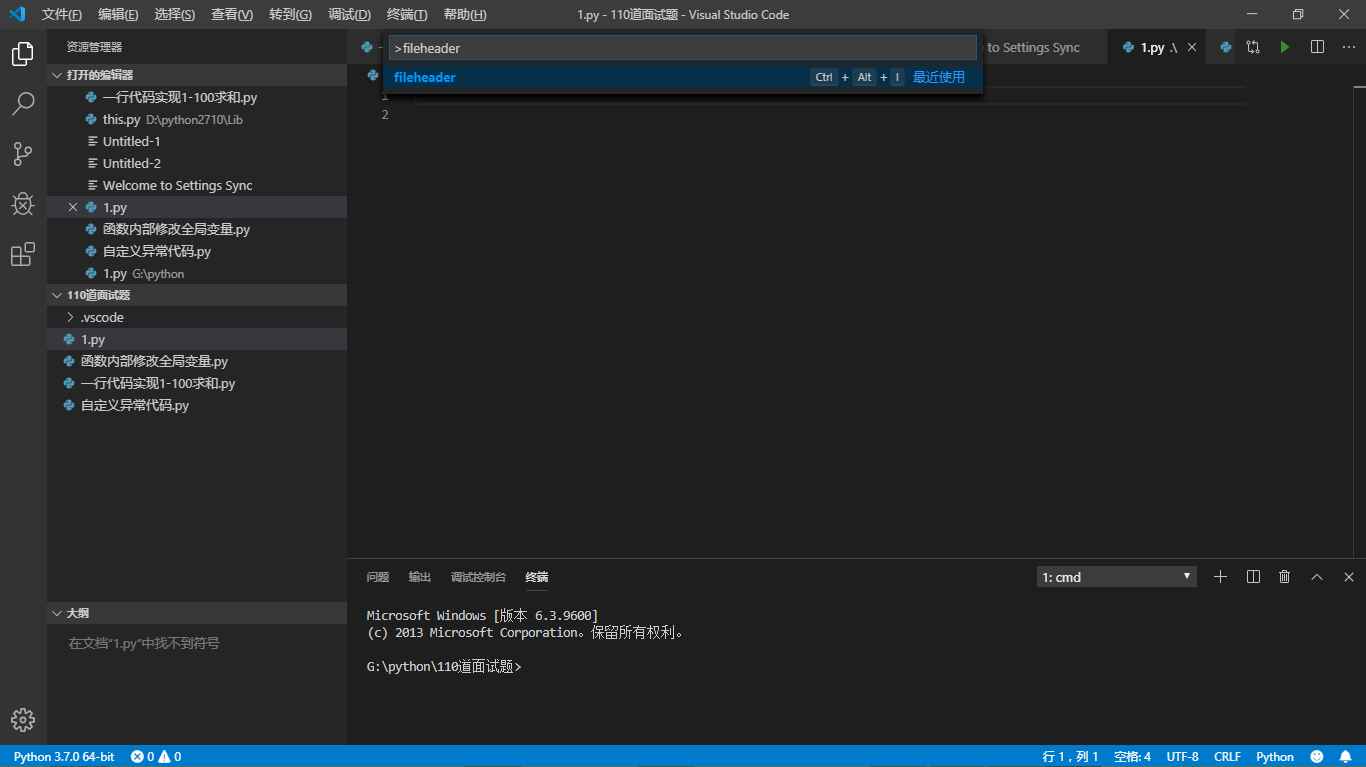Open the 1: cmd terminal selector dropdown
1366x767 pixels.
coord(1115,576)
